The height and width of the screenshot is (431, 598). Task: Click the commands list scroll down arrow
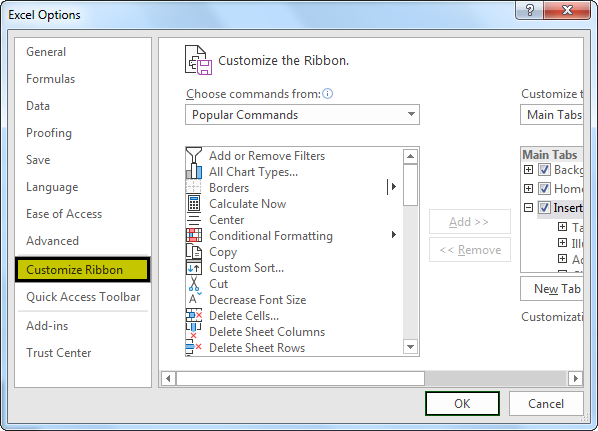click(410, 347)
